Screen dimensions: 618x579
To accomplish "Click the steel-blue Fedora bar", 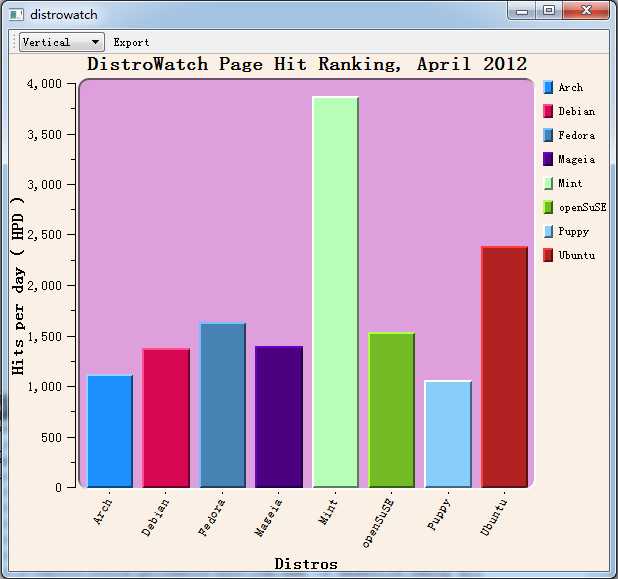I will coord(223,405).
